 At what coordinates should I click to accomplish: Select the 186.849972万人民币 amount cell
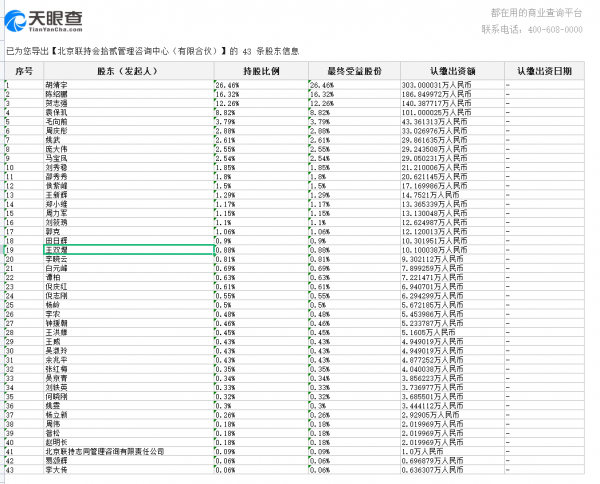(x=452, y=94)
